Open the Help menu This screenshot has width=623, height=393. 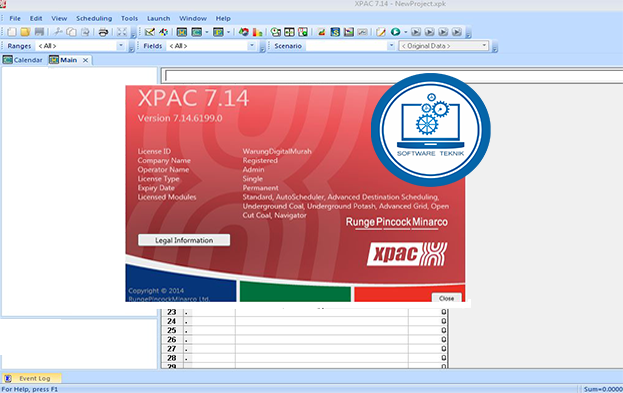pyautogui.click(x=223, y=18)
